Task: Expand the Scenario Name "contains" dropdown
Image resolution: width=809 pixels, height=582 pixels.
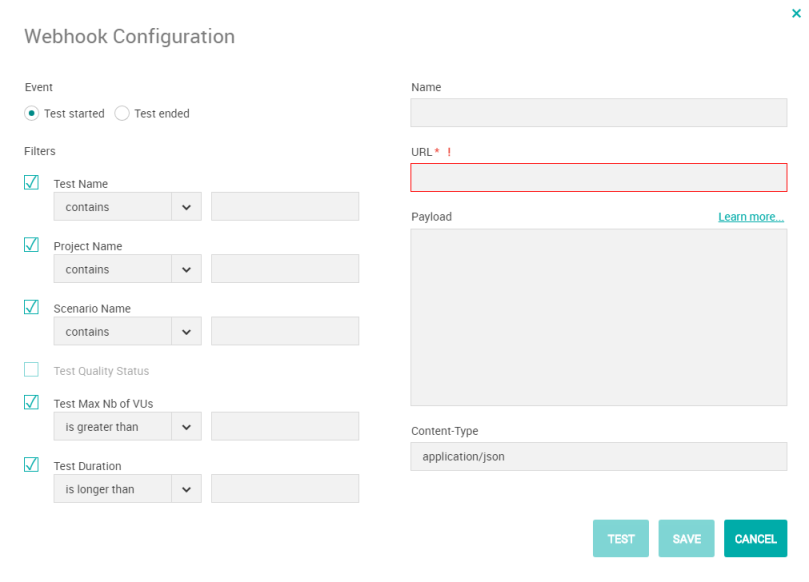Action: point(127,331)
